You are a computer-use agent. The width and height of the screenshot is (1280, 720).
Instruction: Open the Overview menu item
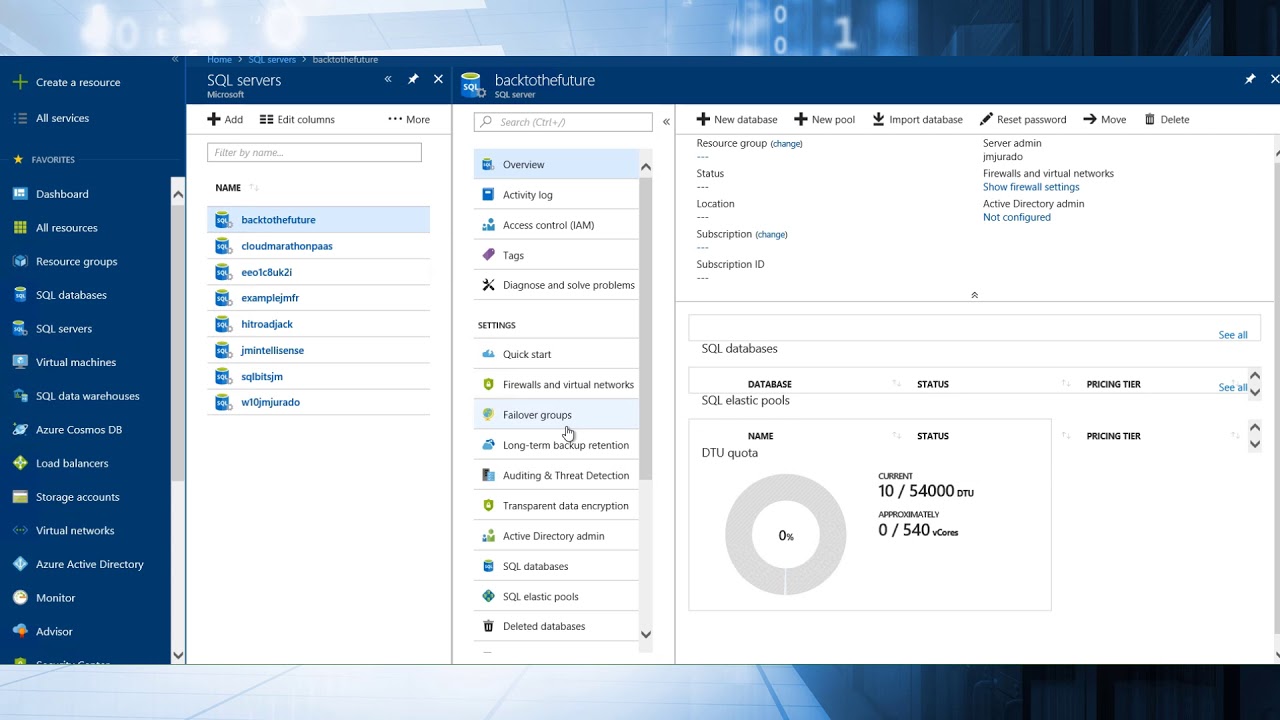[x=556, y=164]
